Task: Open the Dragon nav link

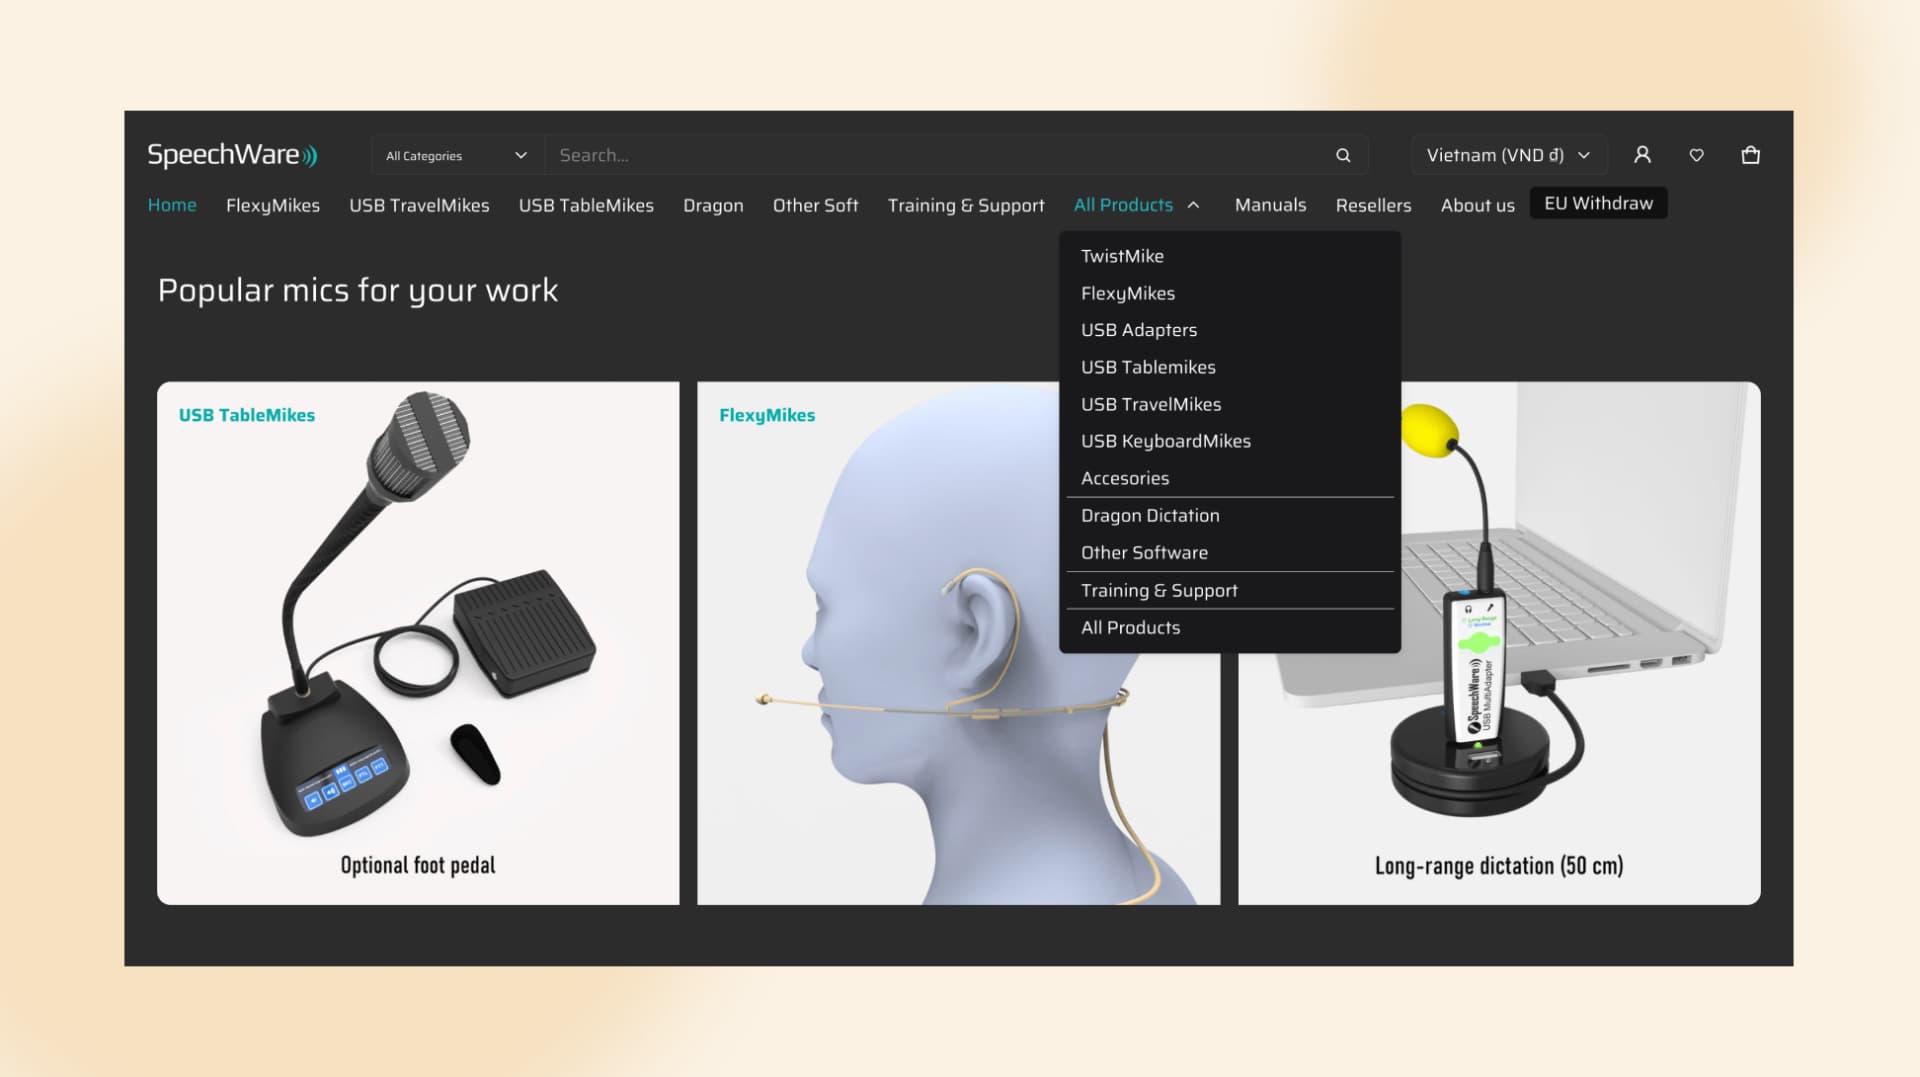Action: (x=713, y=205)
